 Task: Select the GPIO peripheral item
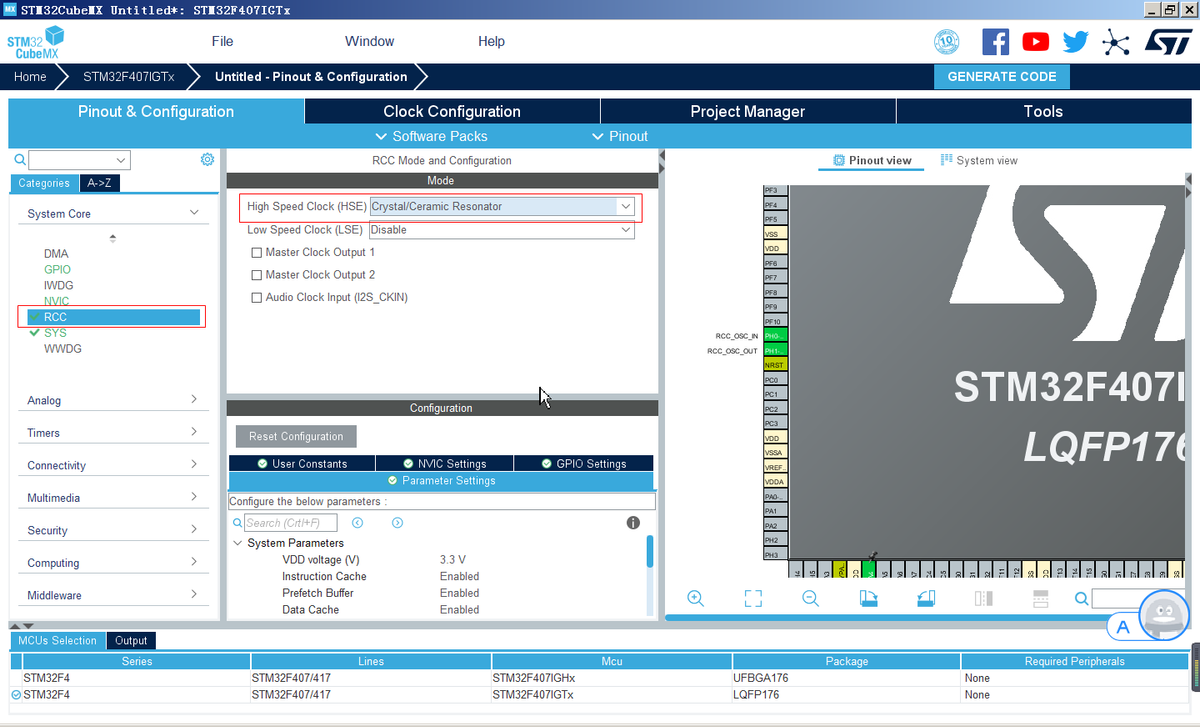[57, 270]
